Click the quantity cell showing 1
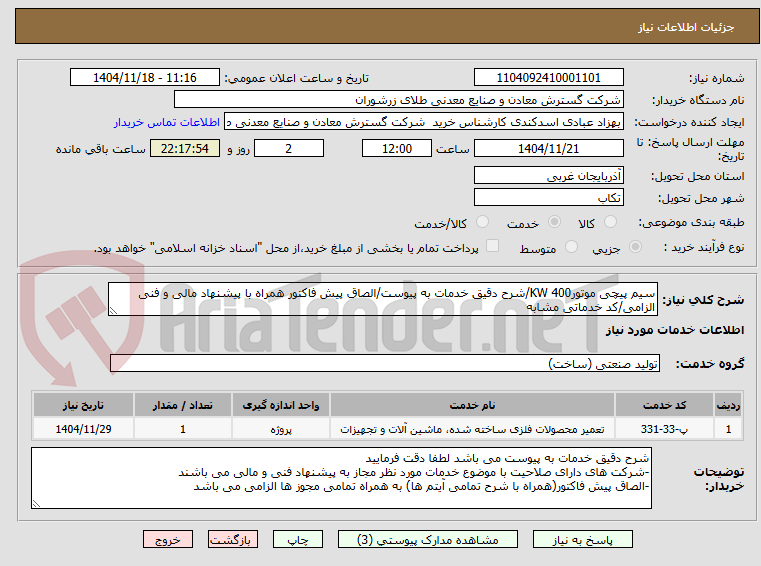The width and height of the screenshot is (761, 566). [x=183, y=429]
